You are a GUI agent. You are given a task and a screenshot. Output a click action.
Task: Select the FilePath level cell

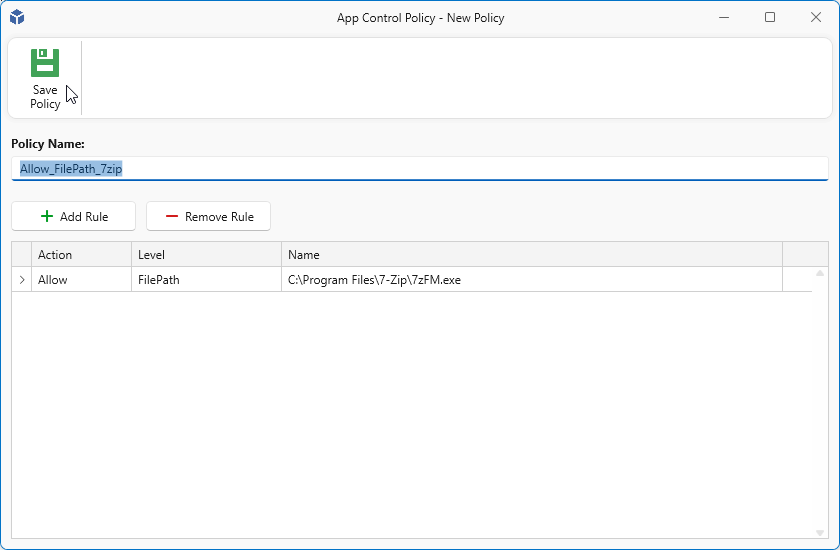(206, 280)
